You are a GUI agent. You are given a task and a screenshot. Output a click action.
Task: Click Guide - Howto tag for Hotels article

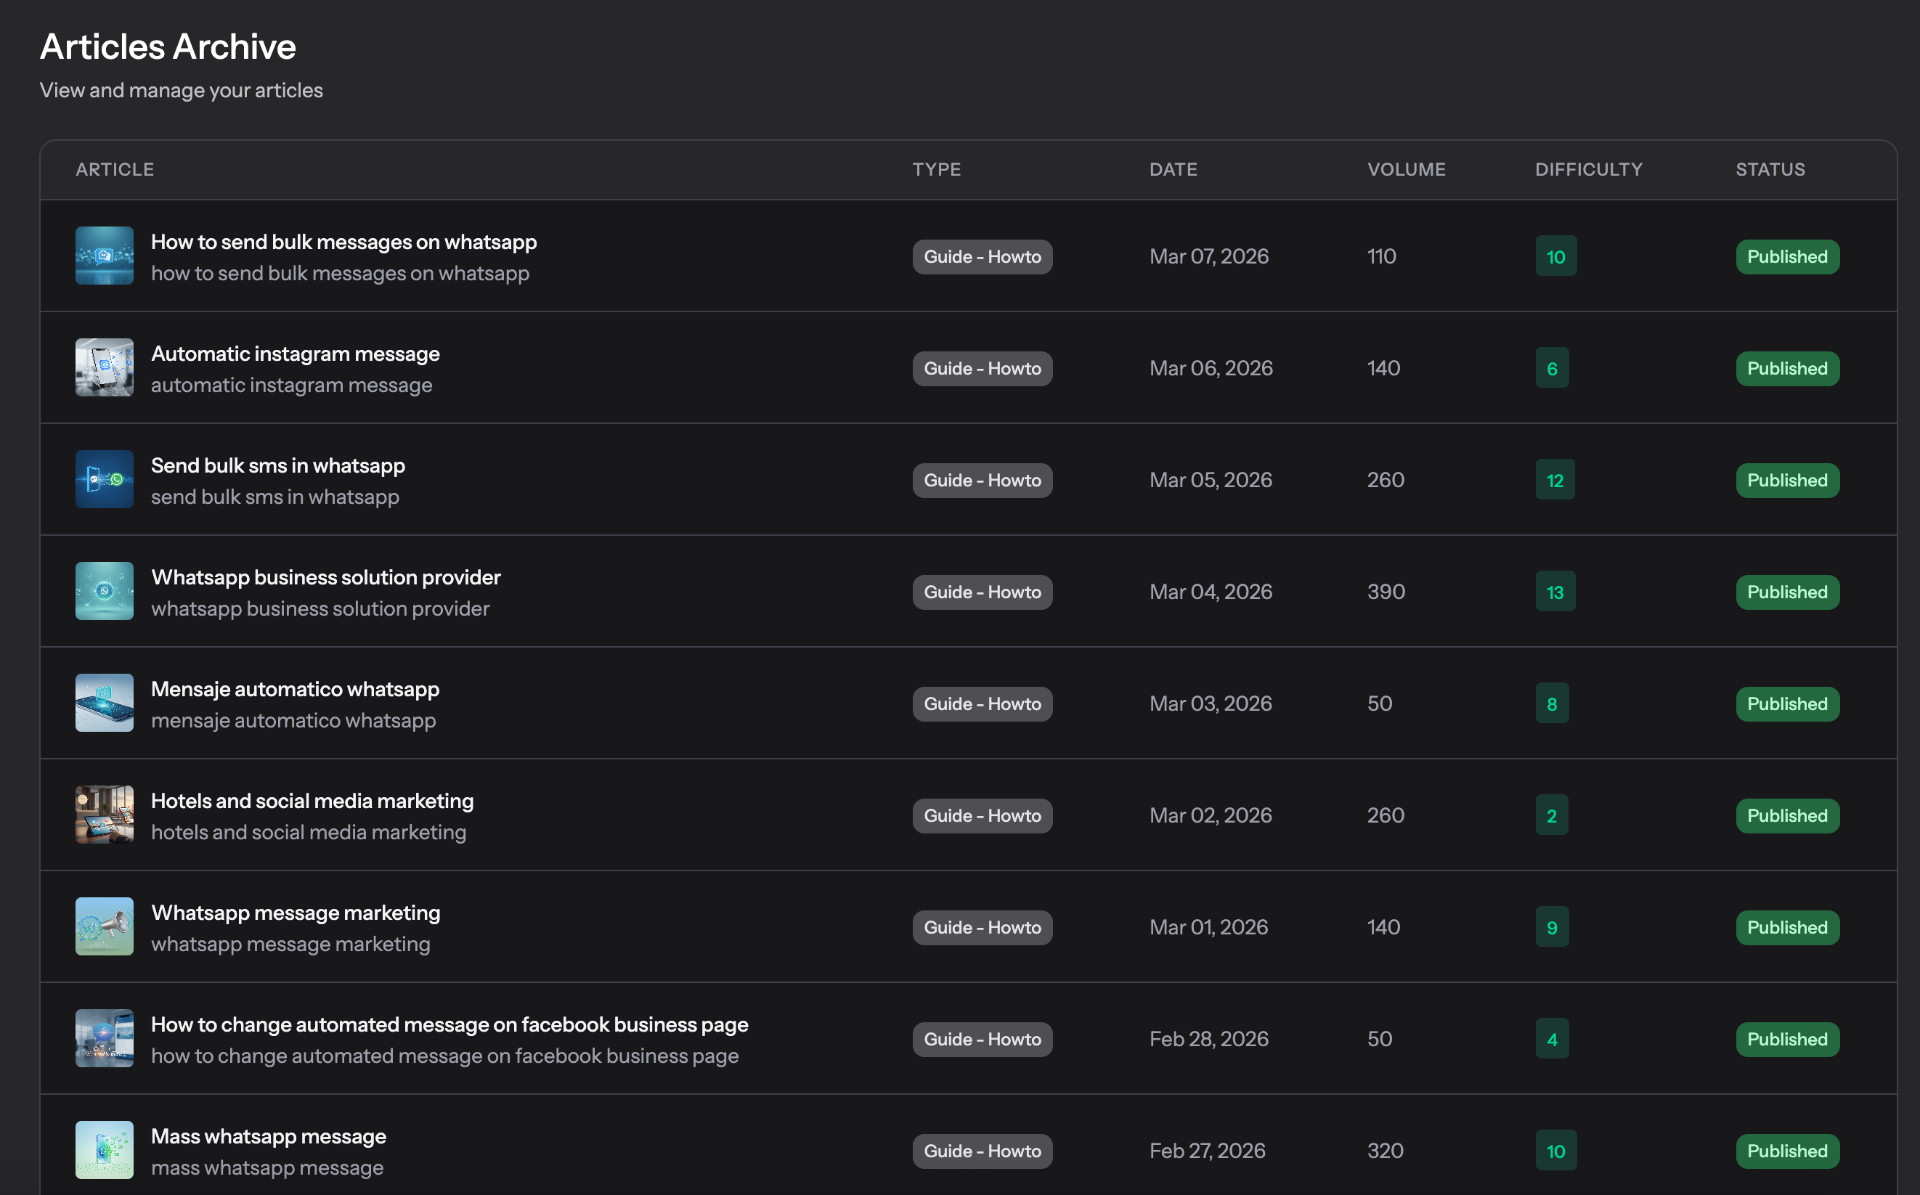point(982,816)
